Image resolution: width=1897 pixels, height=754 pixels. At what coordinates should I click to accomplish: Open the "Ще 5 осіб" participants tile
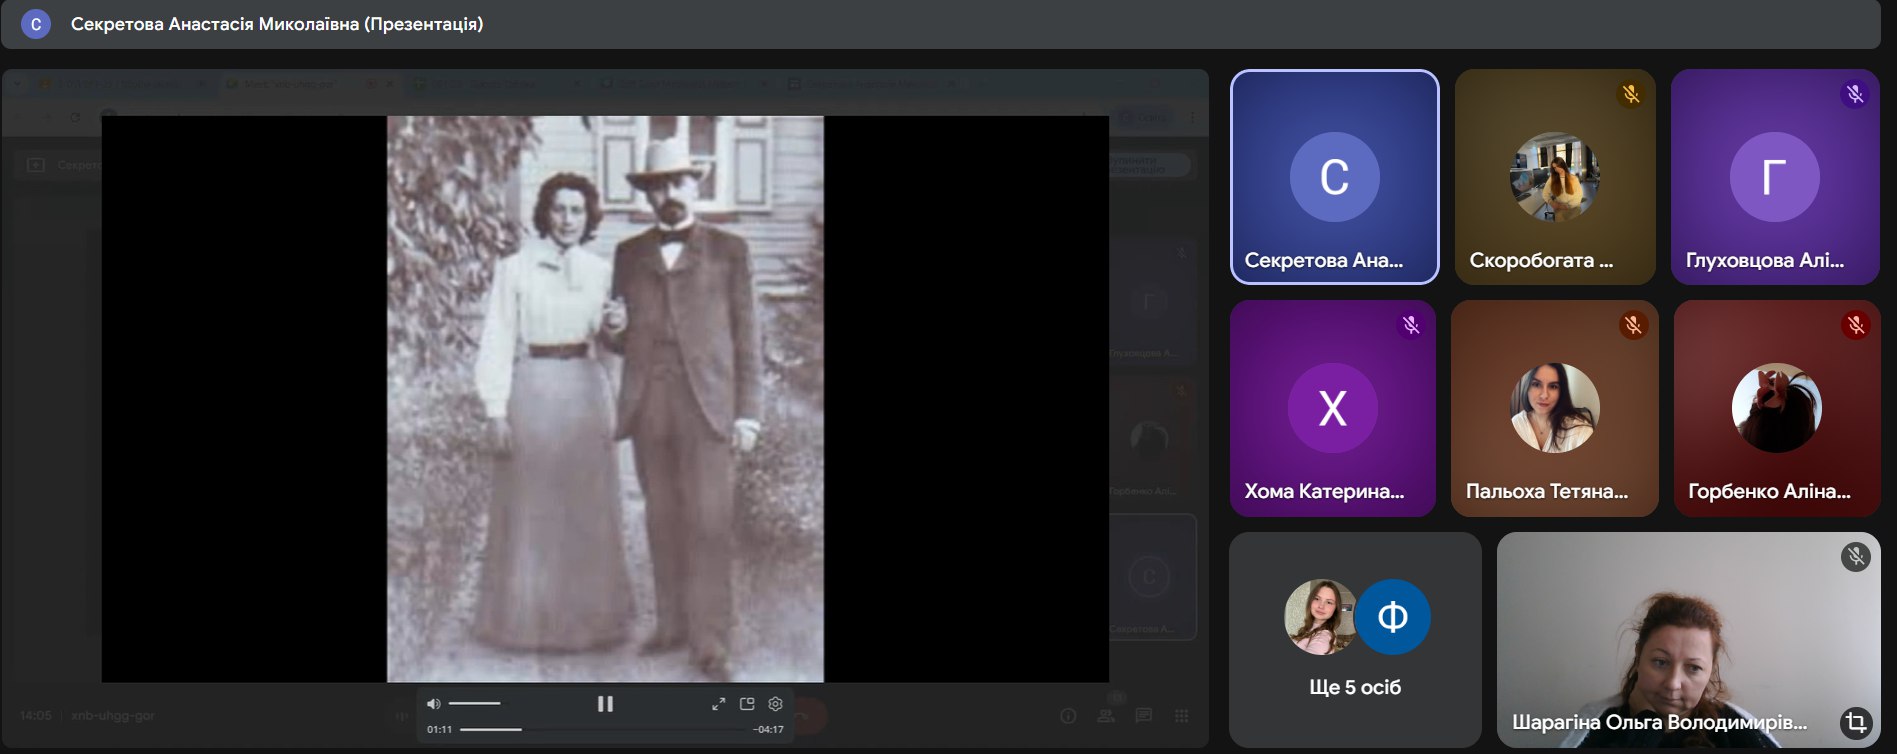point(1355,640)
